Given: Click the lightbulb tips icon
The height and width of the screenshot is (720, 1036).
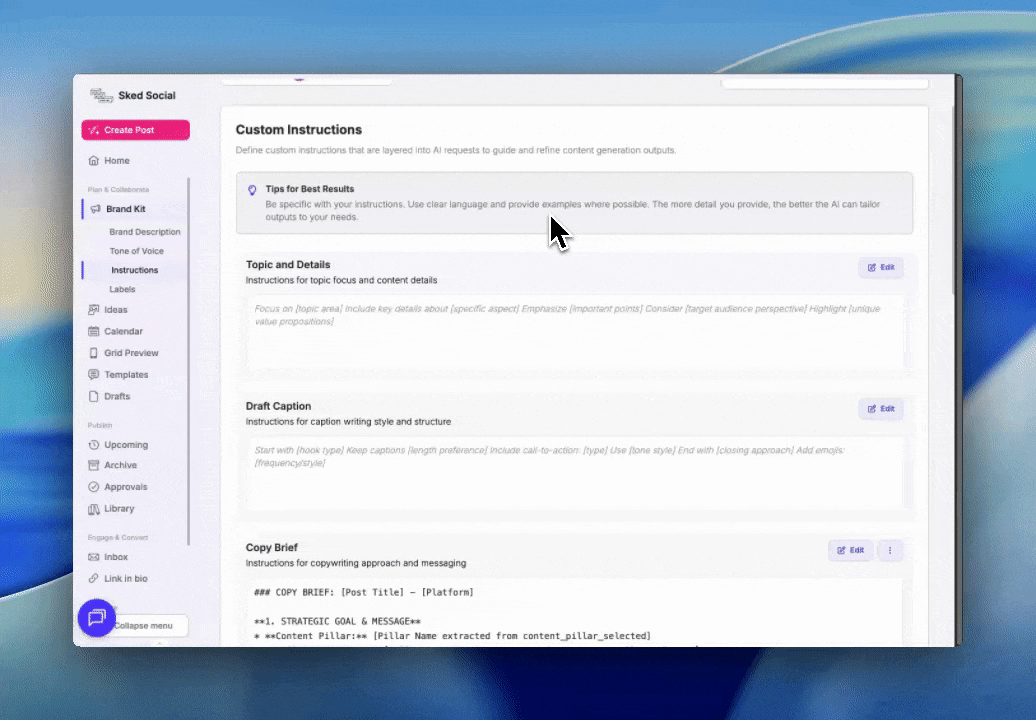Looking at the screenshot, I should pyautogui.click(x=252, y=190).
